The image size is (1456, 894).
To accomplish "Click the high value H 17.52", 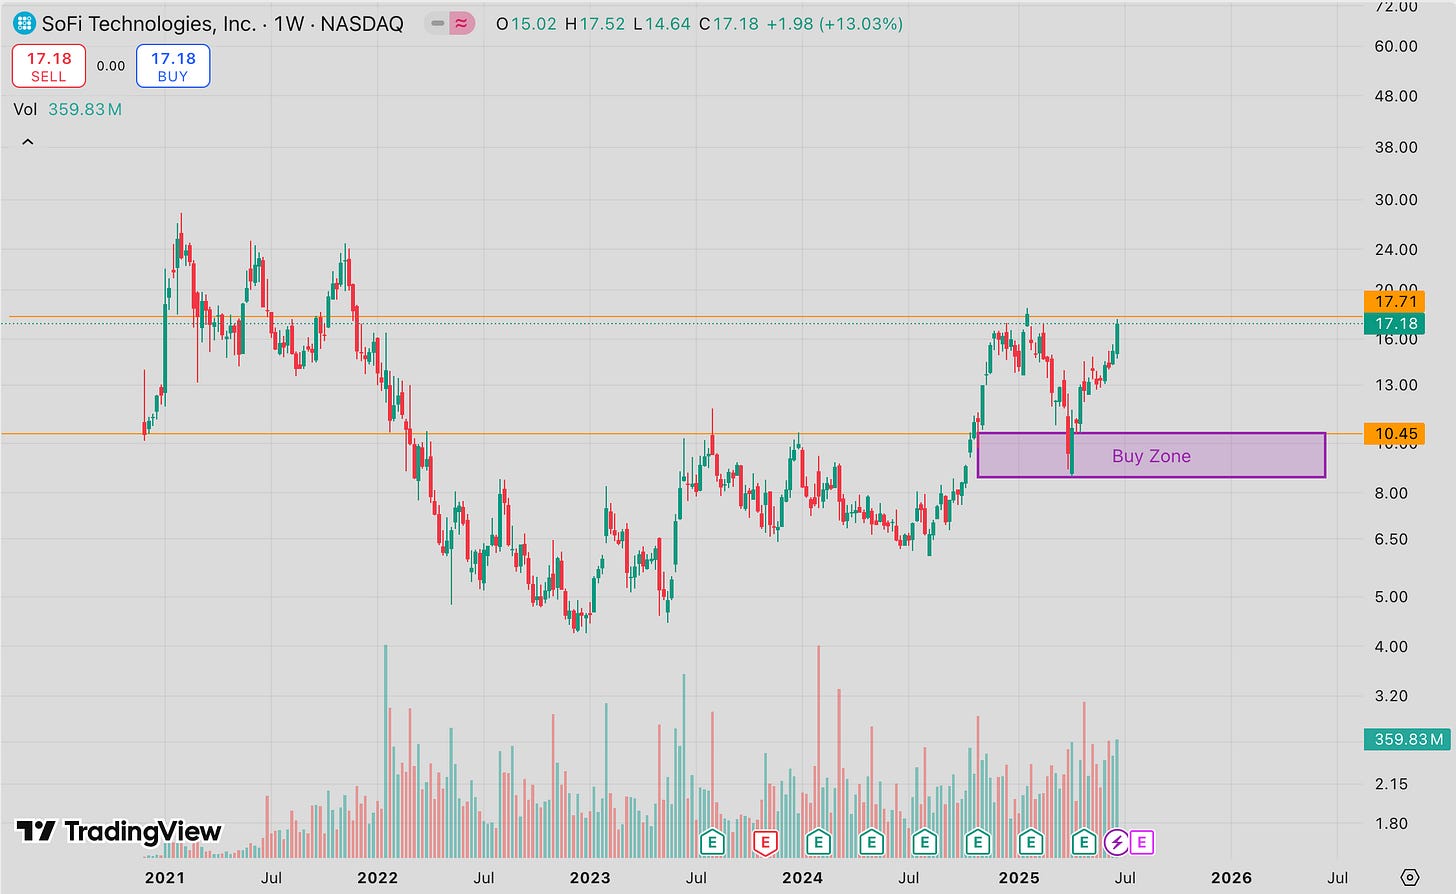I will point(595,23).
